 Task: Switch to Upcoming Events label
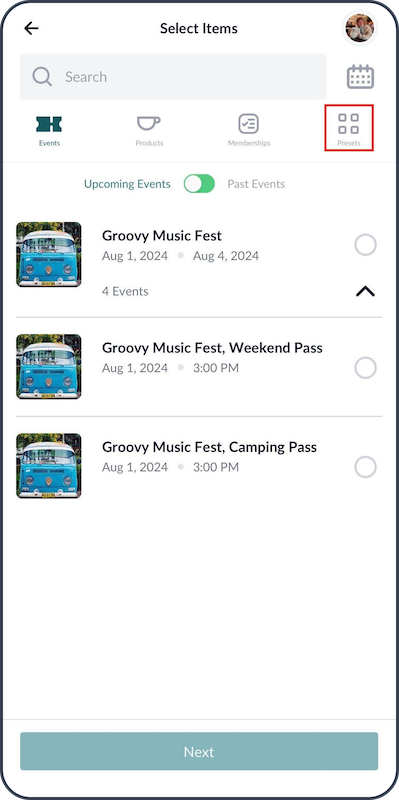coord(127,184)
